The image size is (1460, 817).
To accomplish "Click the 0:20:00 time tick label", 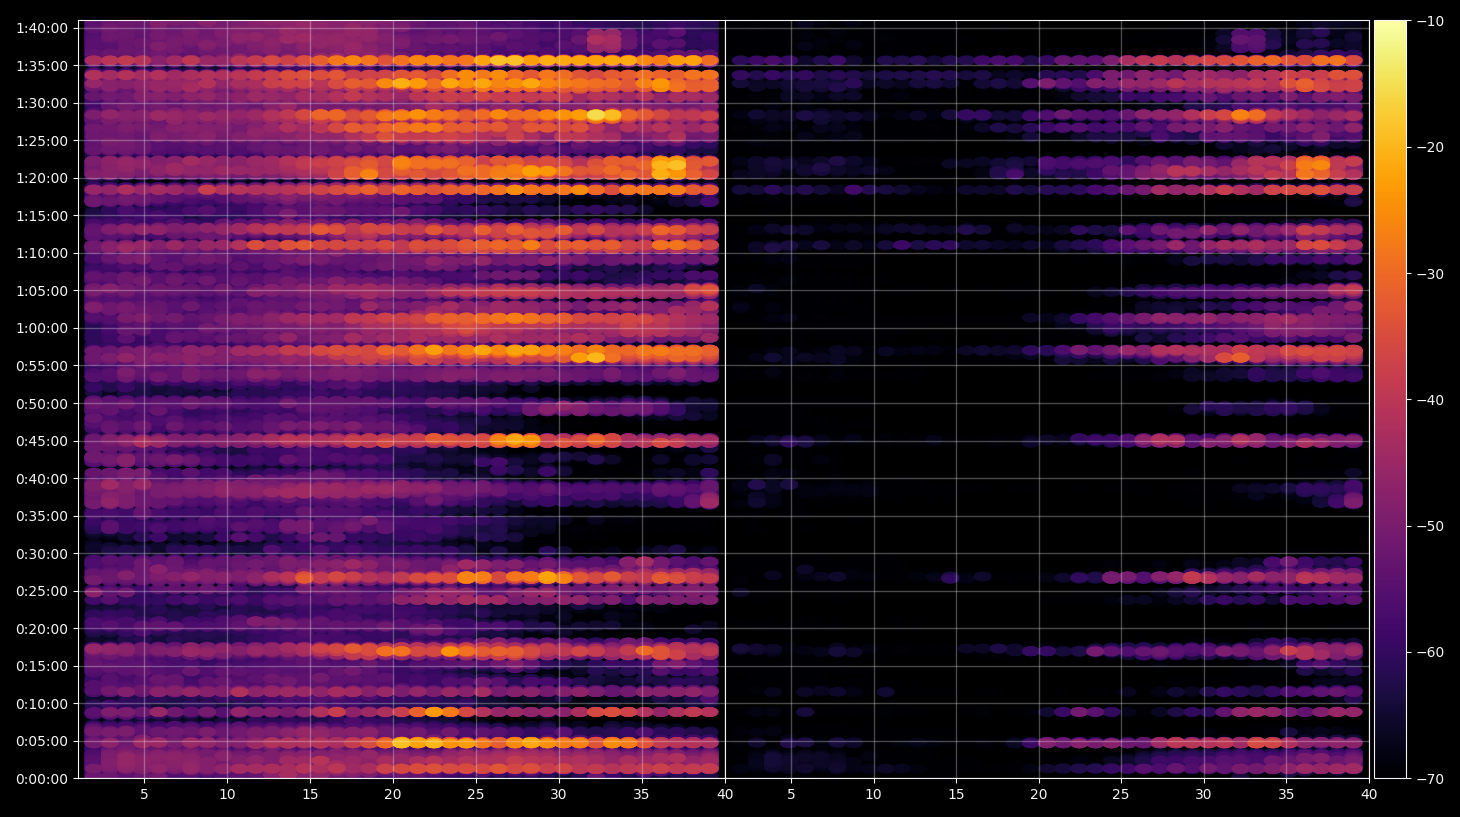I will click(x=42, y=629).
